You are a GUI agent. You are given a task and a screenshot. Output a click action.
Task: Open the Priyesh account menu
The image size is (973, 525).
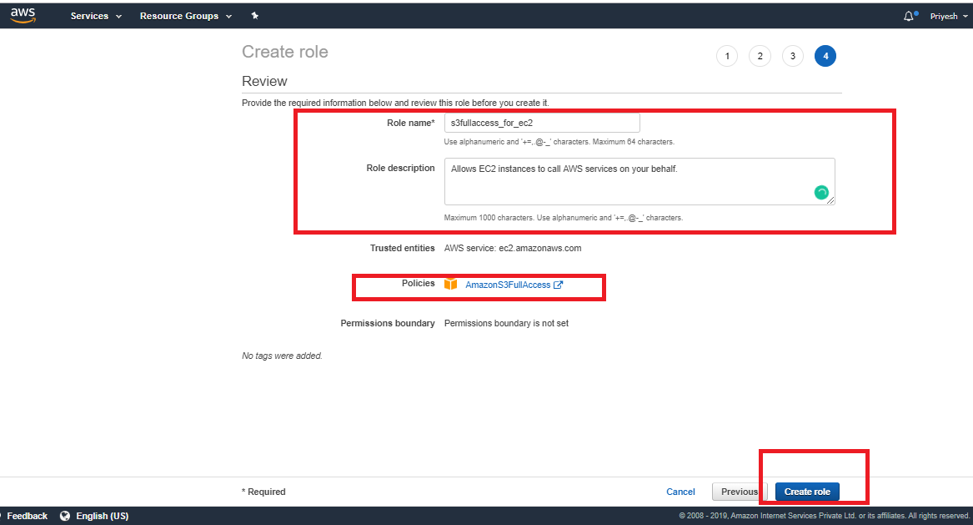[x=947, y=16]
